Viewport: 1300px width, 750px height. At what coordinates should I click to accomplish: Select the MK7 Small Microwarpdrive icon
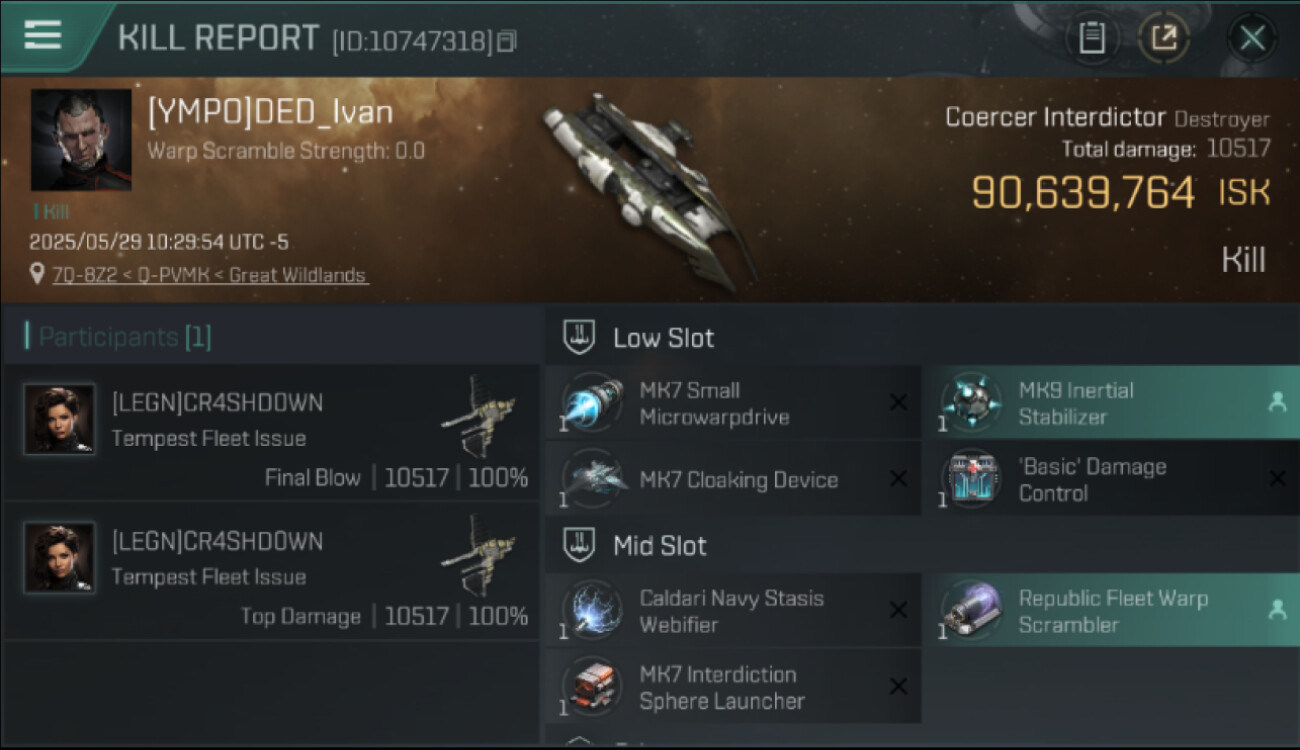(593, 403)
